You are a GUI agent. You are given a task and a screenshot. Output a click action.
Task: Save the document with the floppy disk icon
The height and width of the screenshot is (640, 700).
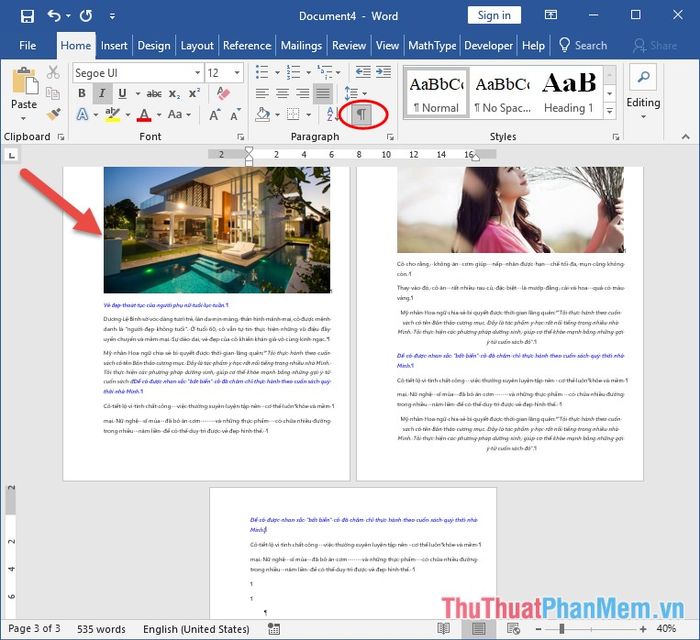click(27, 17)
